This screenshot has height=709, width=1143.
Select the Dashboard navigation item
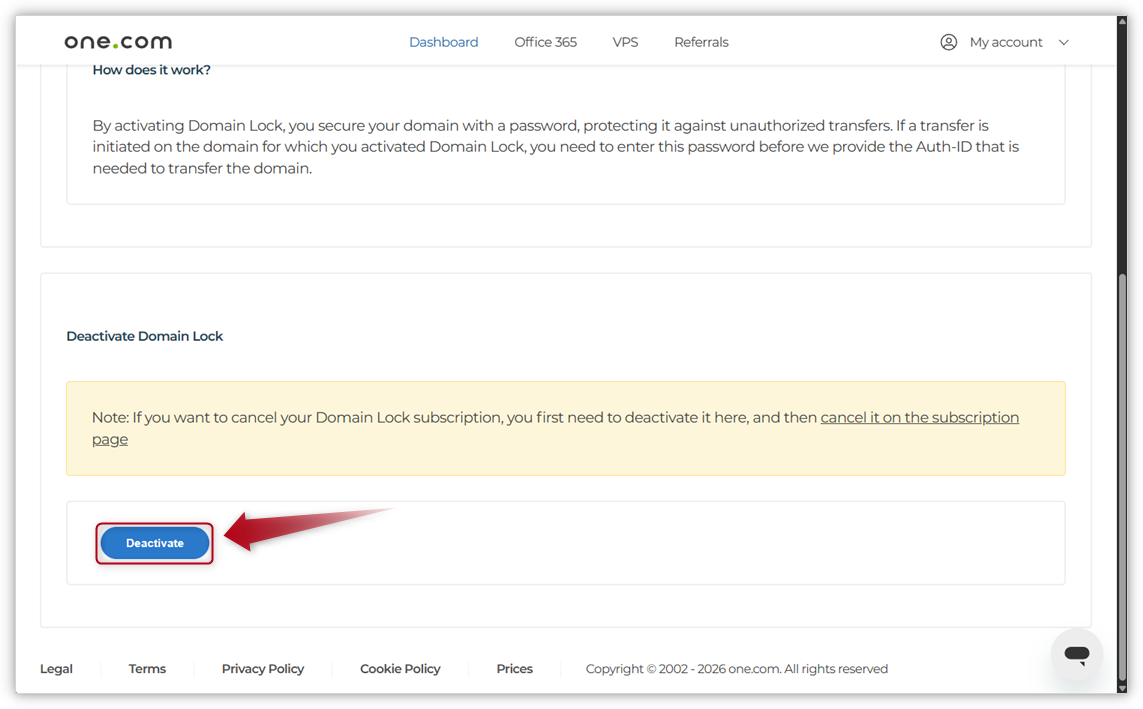[443, 42]
